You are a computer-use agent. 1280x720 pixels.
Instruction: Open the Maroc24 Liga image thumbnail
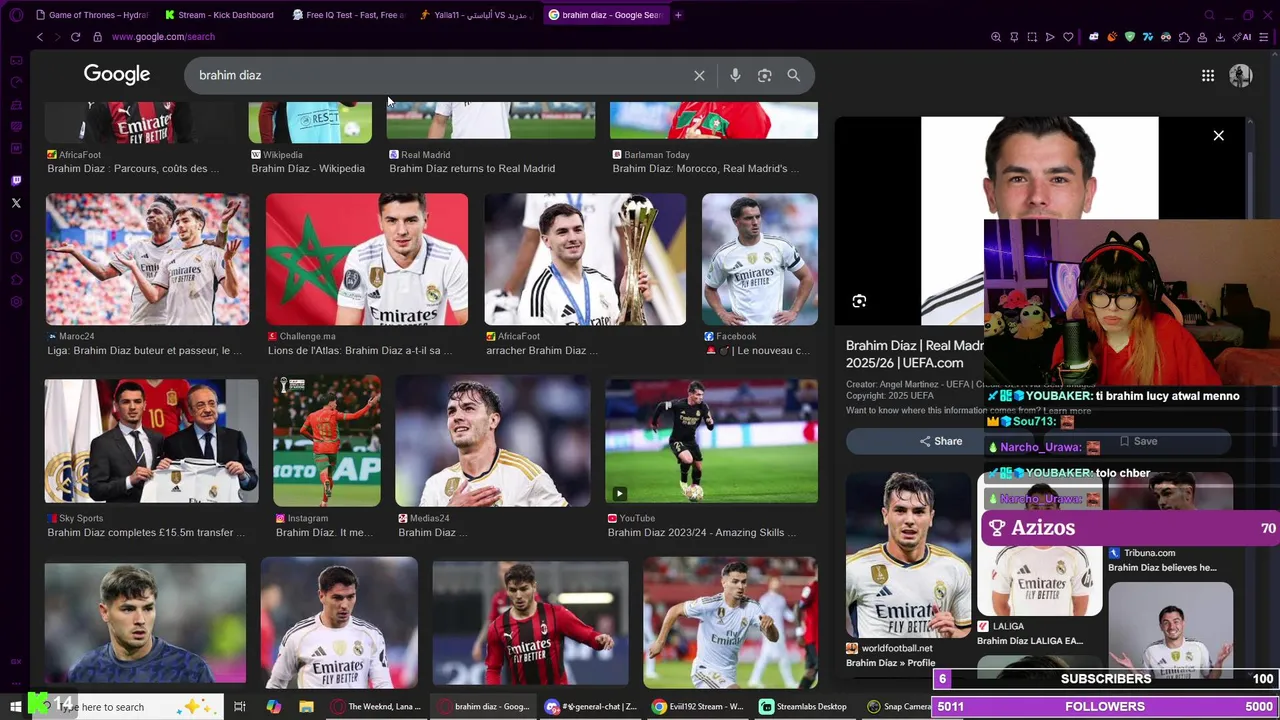tap(147, 260)
